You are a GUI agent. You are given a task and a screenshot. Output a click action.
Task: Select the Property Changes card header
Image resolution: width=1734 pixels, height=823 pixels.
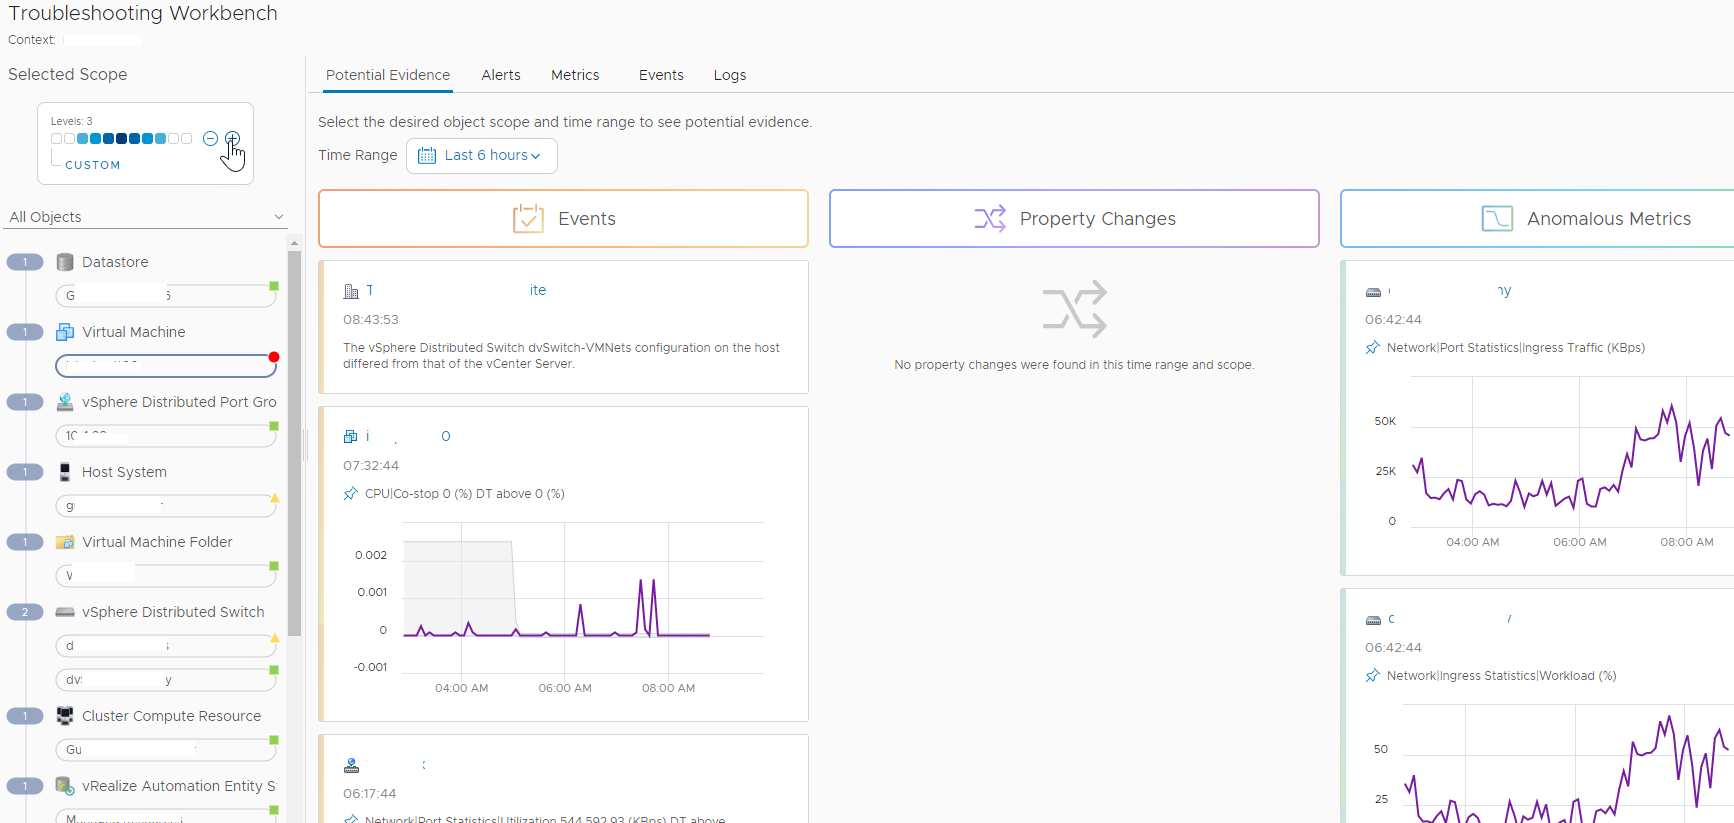(1074, 219)
